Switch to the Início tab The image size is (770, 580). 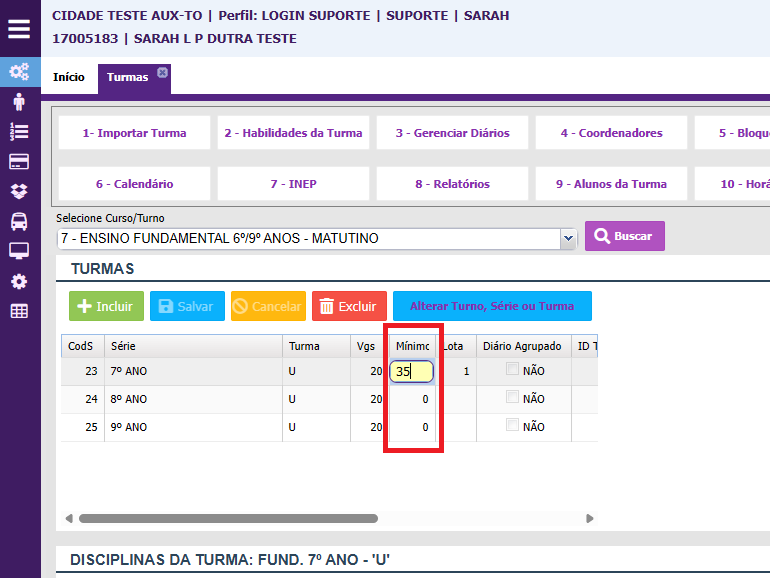69,78
